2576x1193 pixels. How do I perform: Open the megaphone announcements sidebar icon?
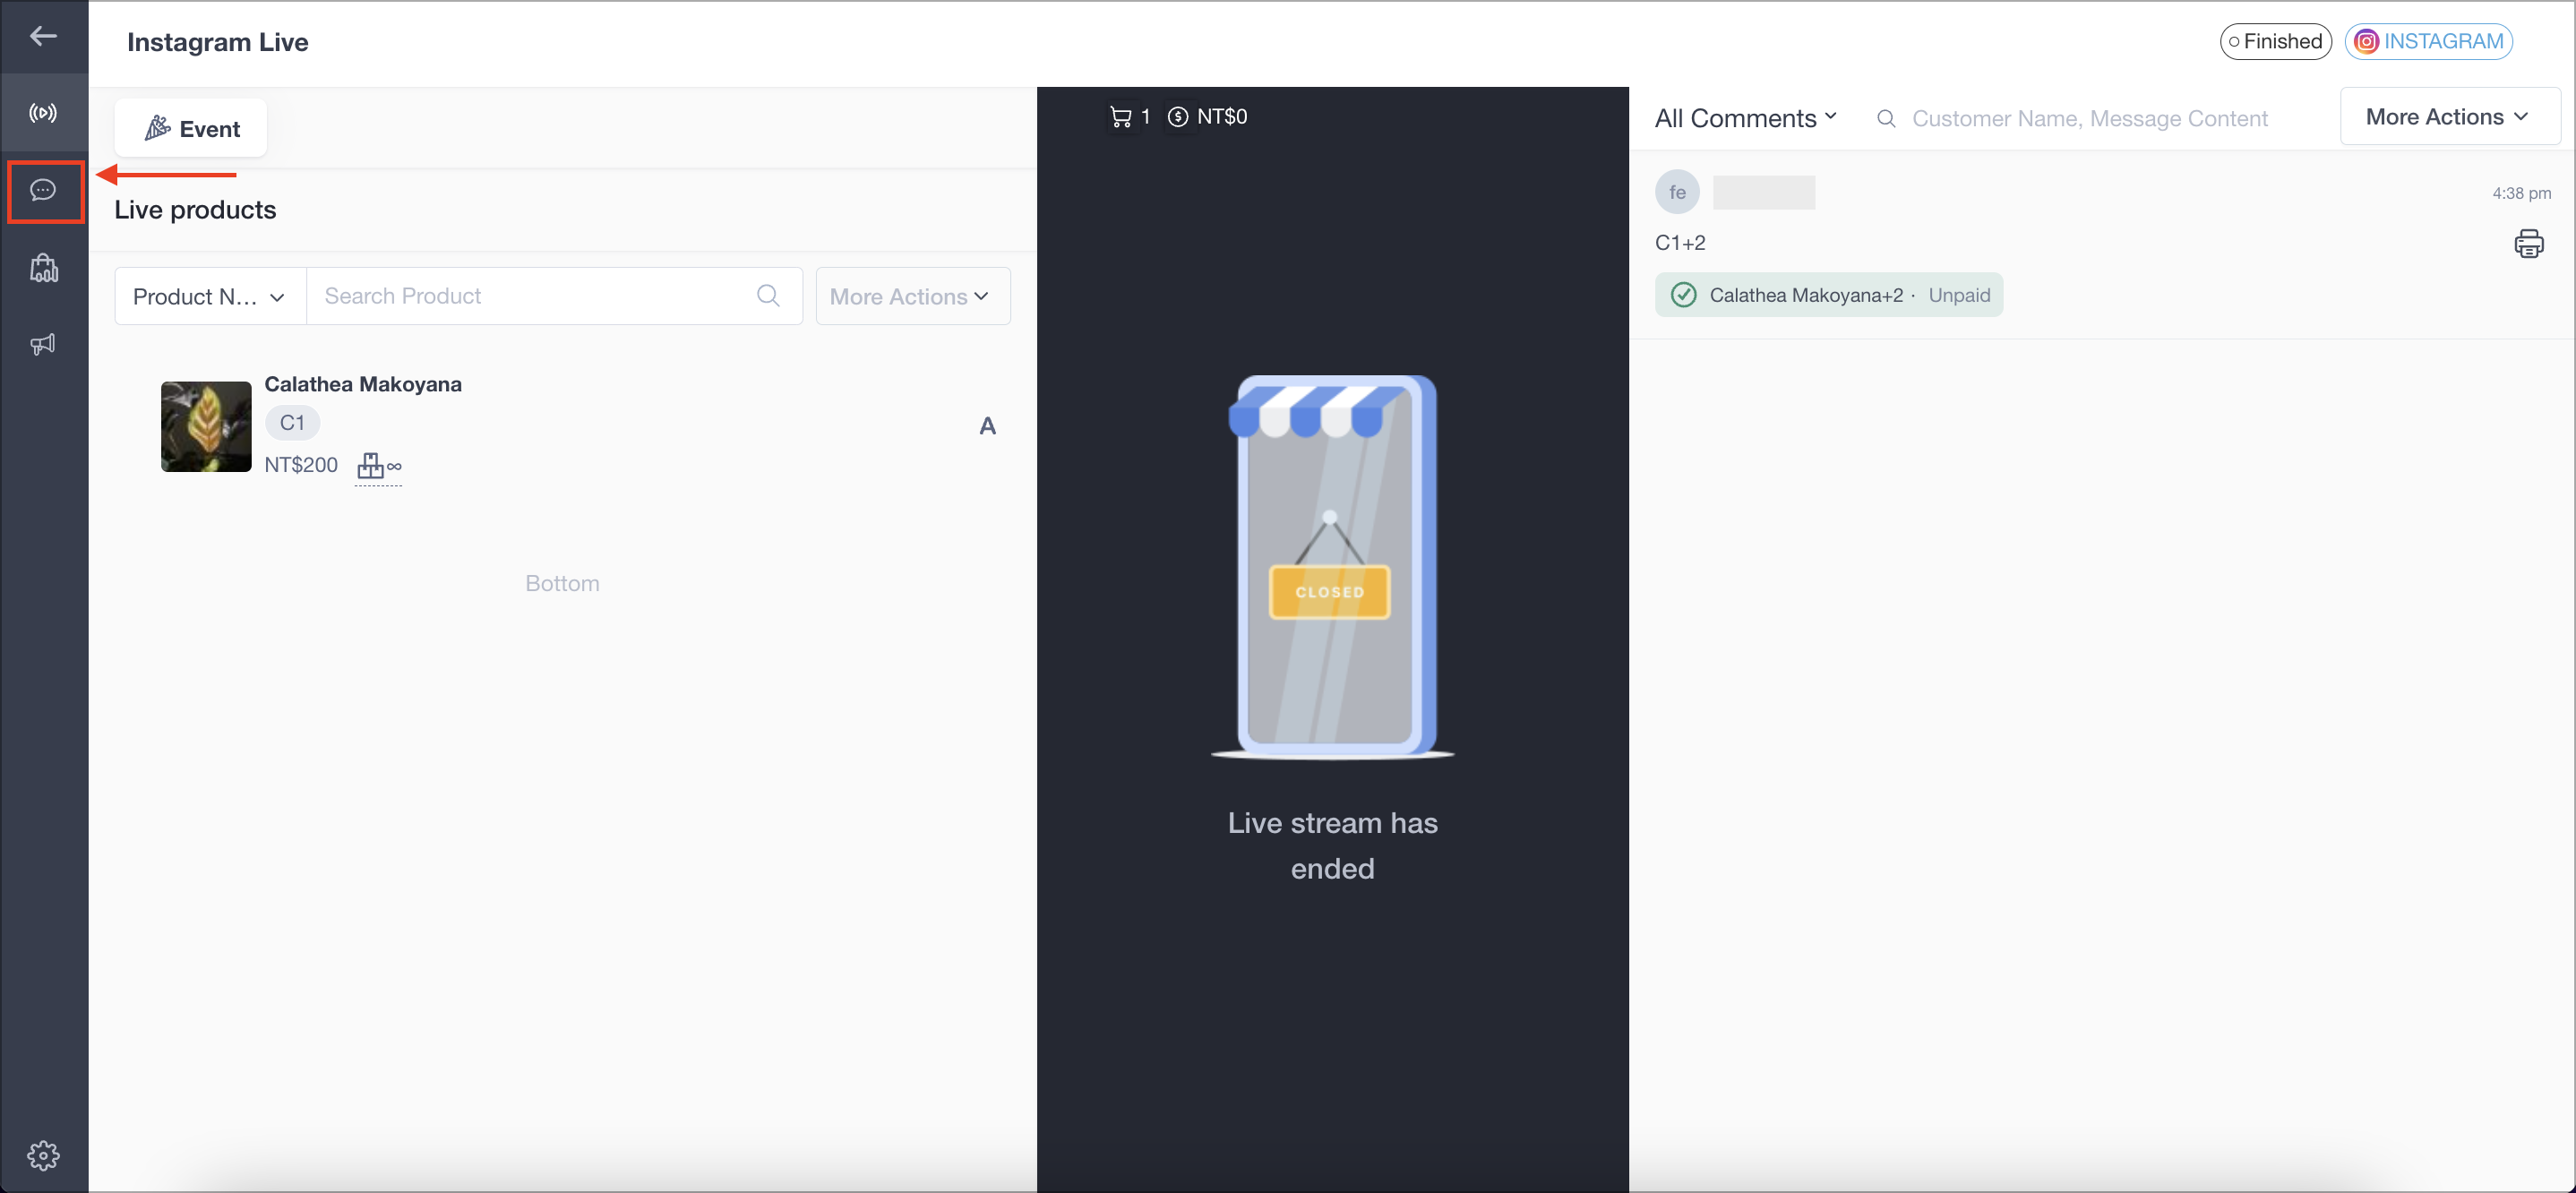click(x=43, y=345)
